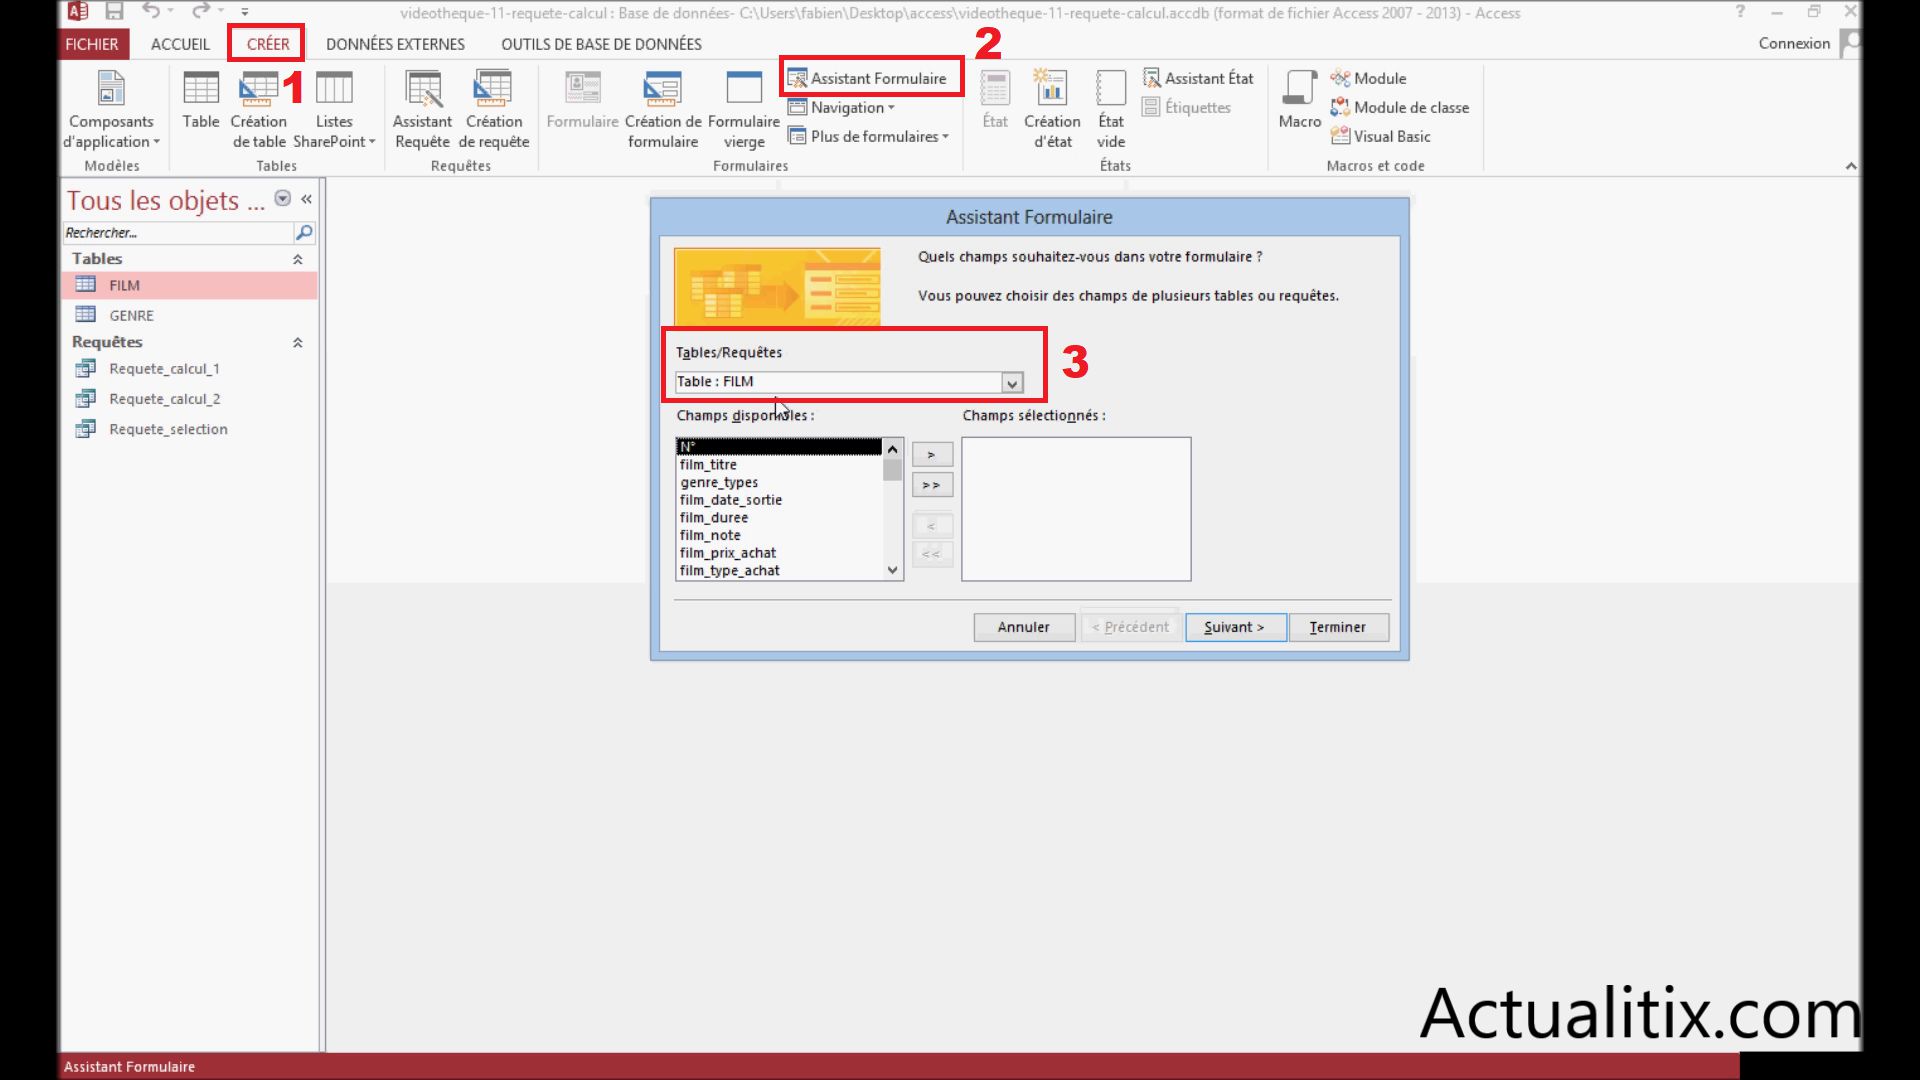Select the film_prix_achat field

pyautogui.click(x=779, y=553)
